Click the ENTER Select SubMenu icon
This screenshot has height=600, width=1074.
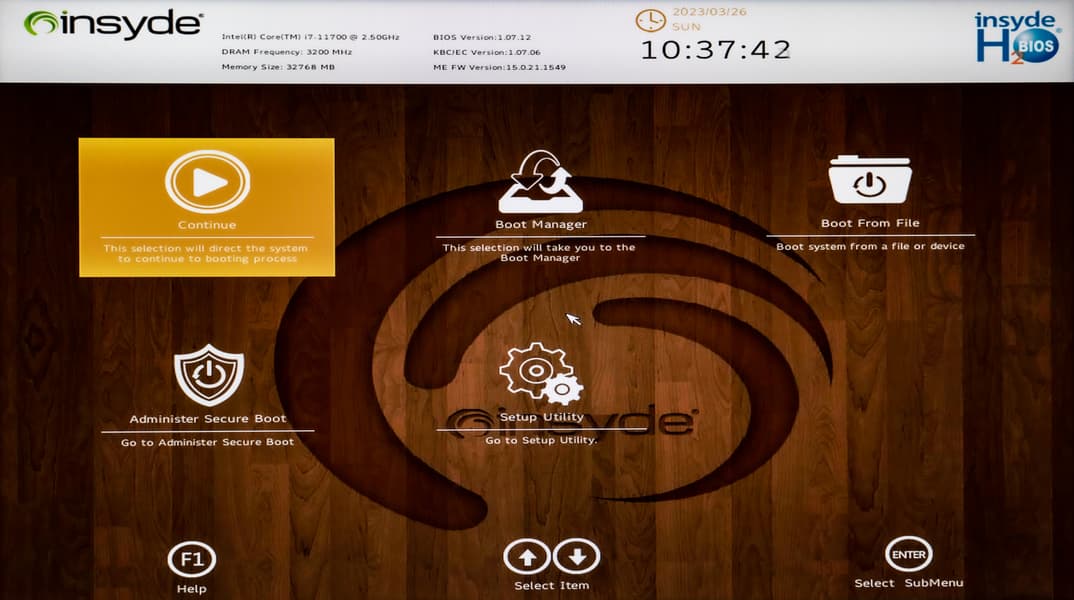pyautogui.click(x=908, y=554)
